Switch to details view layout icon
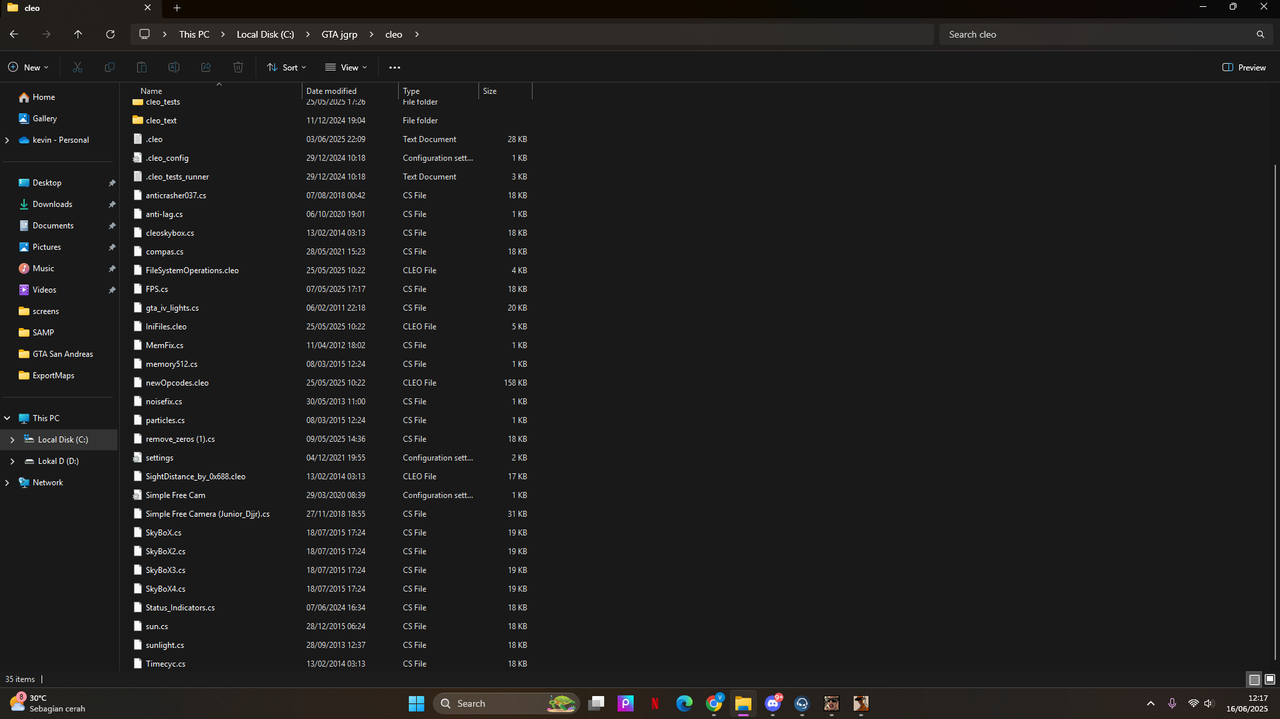1280x719 pixels. [x=1254, y=679]
